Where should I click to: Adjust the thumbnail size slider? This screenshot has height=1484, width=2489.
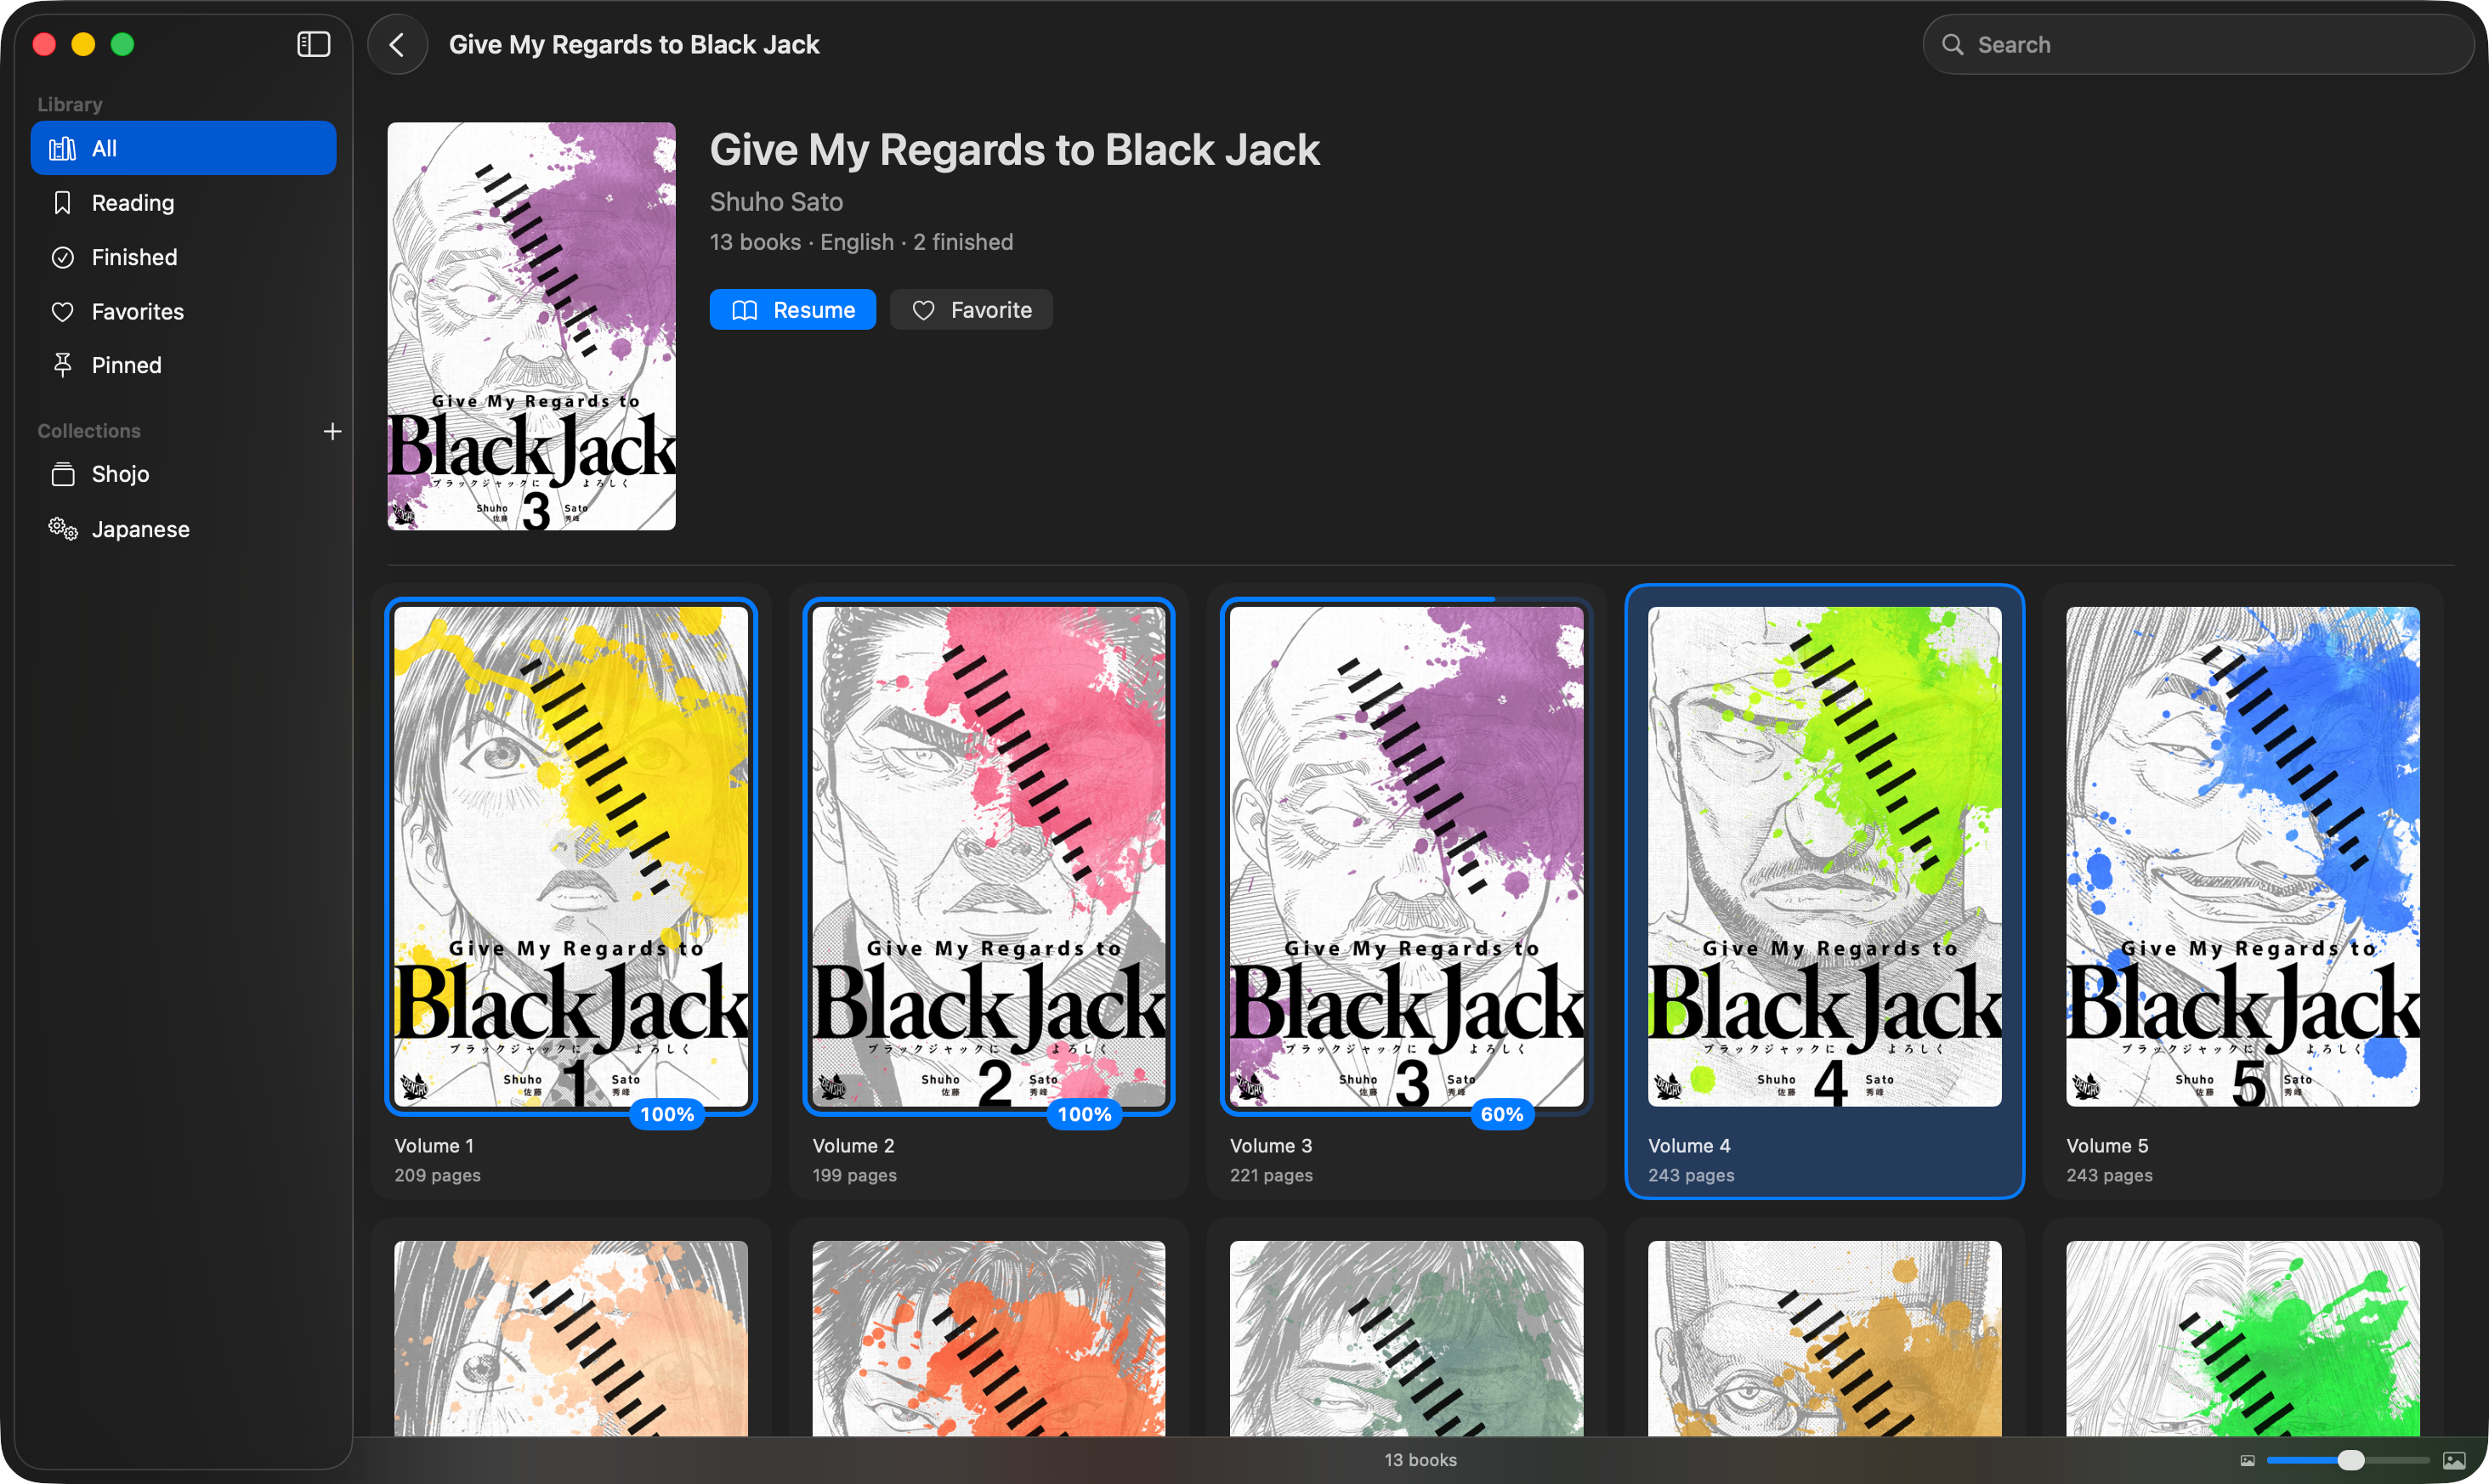[x=2350, y=1460]
